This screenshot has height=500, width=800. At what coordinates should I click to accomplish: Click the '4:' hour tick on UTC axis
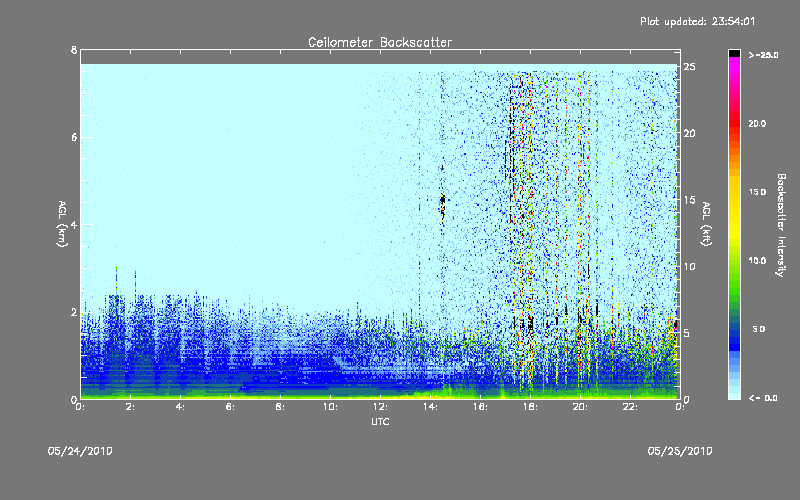click(x=180, y=407)
